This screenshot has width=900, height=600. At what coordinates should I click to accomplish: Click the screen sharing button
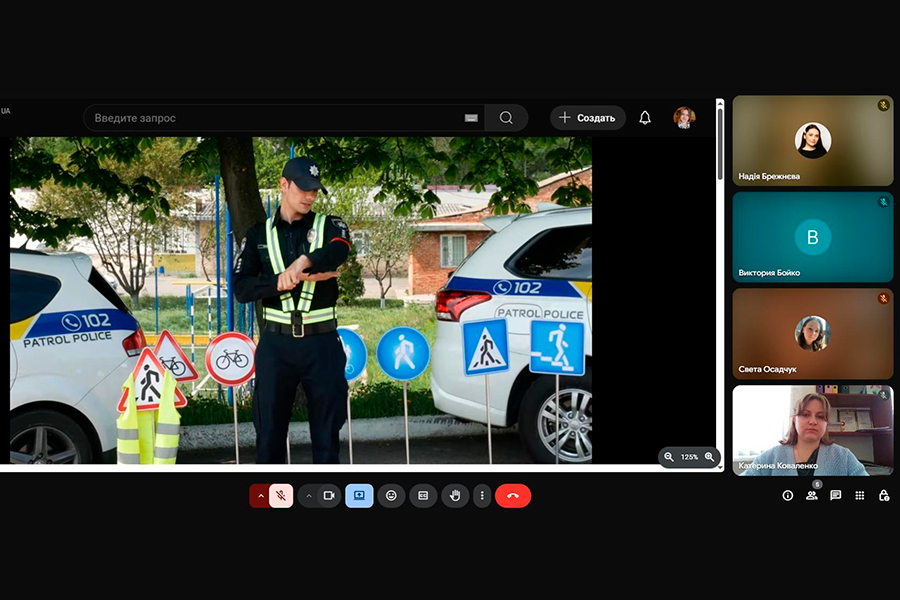coord(359,496)
